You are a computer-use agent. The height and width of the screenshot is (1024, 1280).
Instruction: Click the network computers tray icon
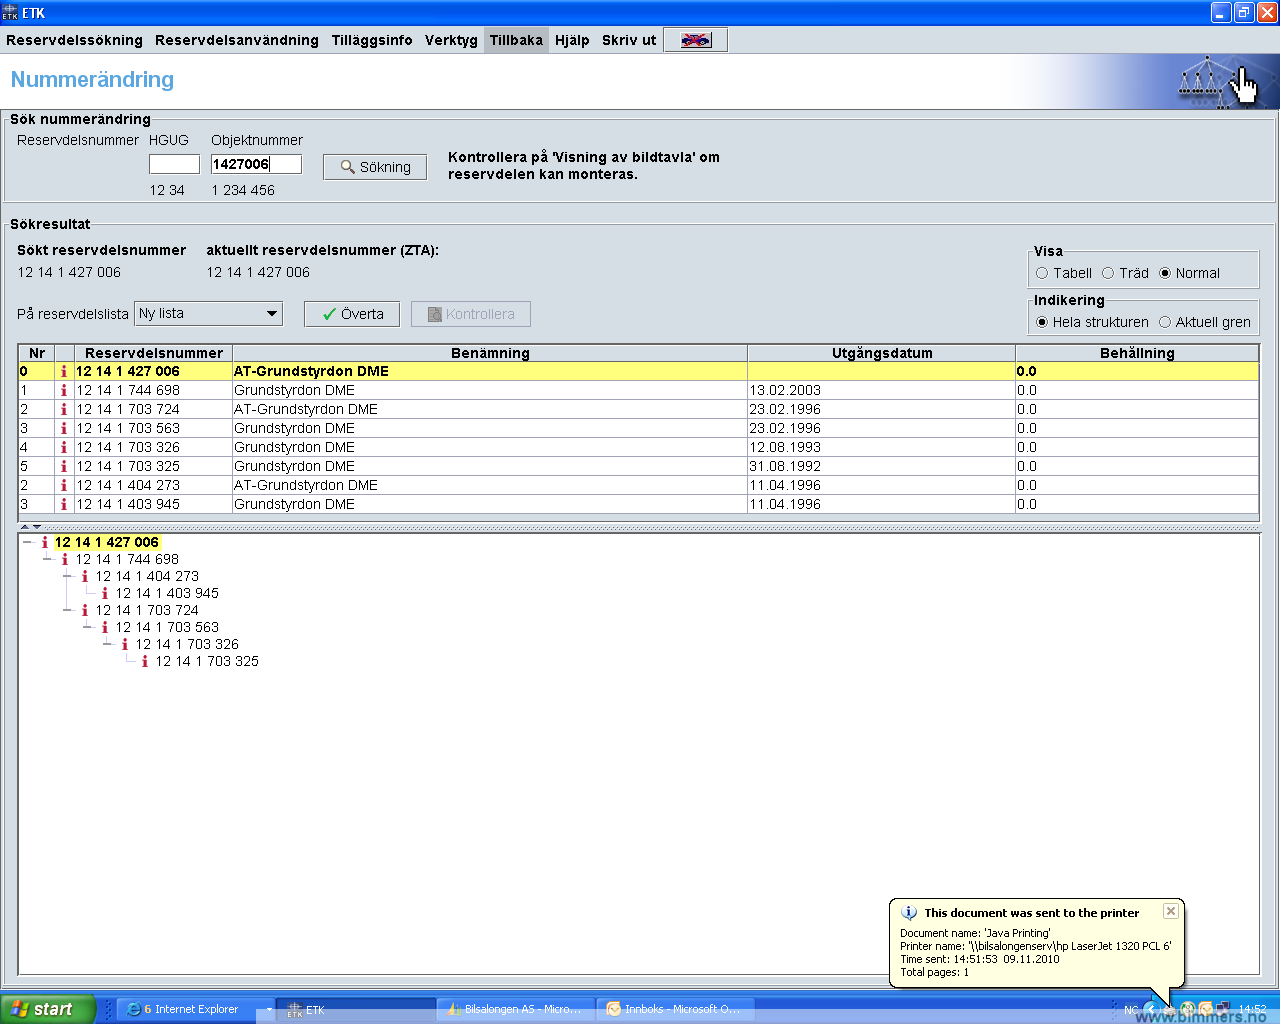[x=1222, y=1009]
